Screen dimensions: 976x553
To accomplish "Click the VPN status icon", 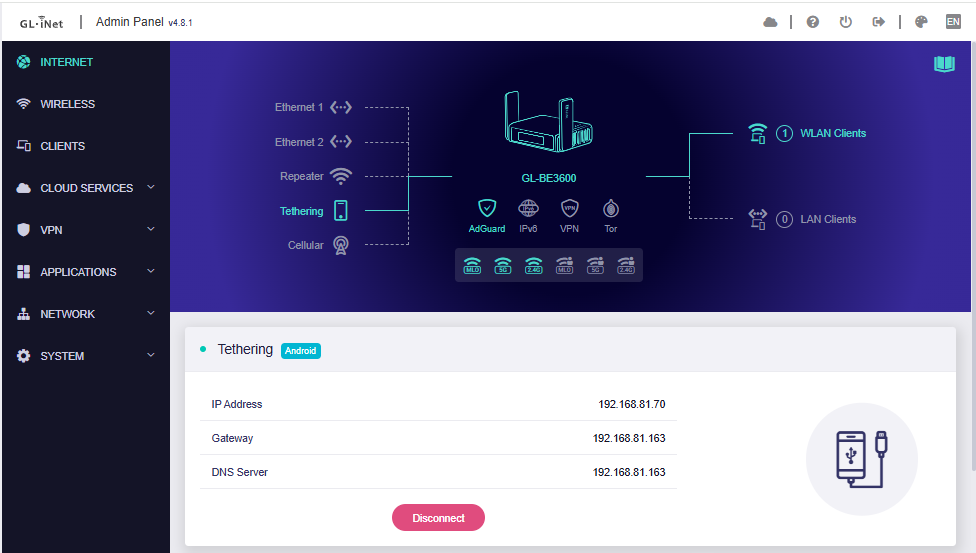I will click(569, 209).
